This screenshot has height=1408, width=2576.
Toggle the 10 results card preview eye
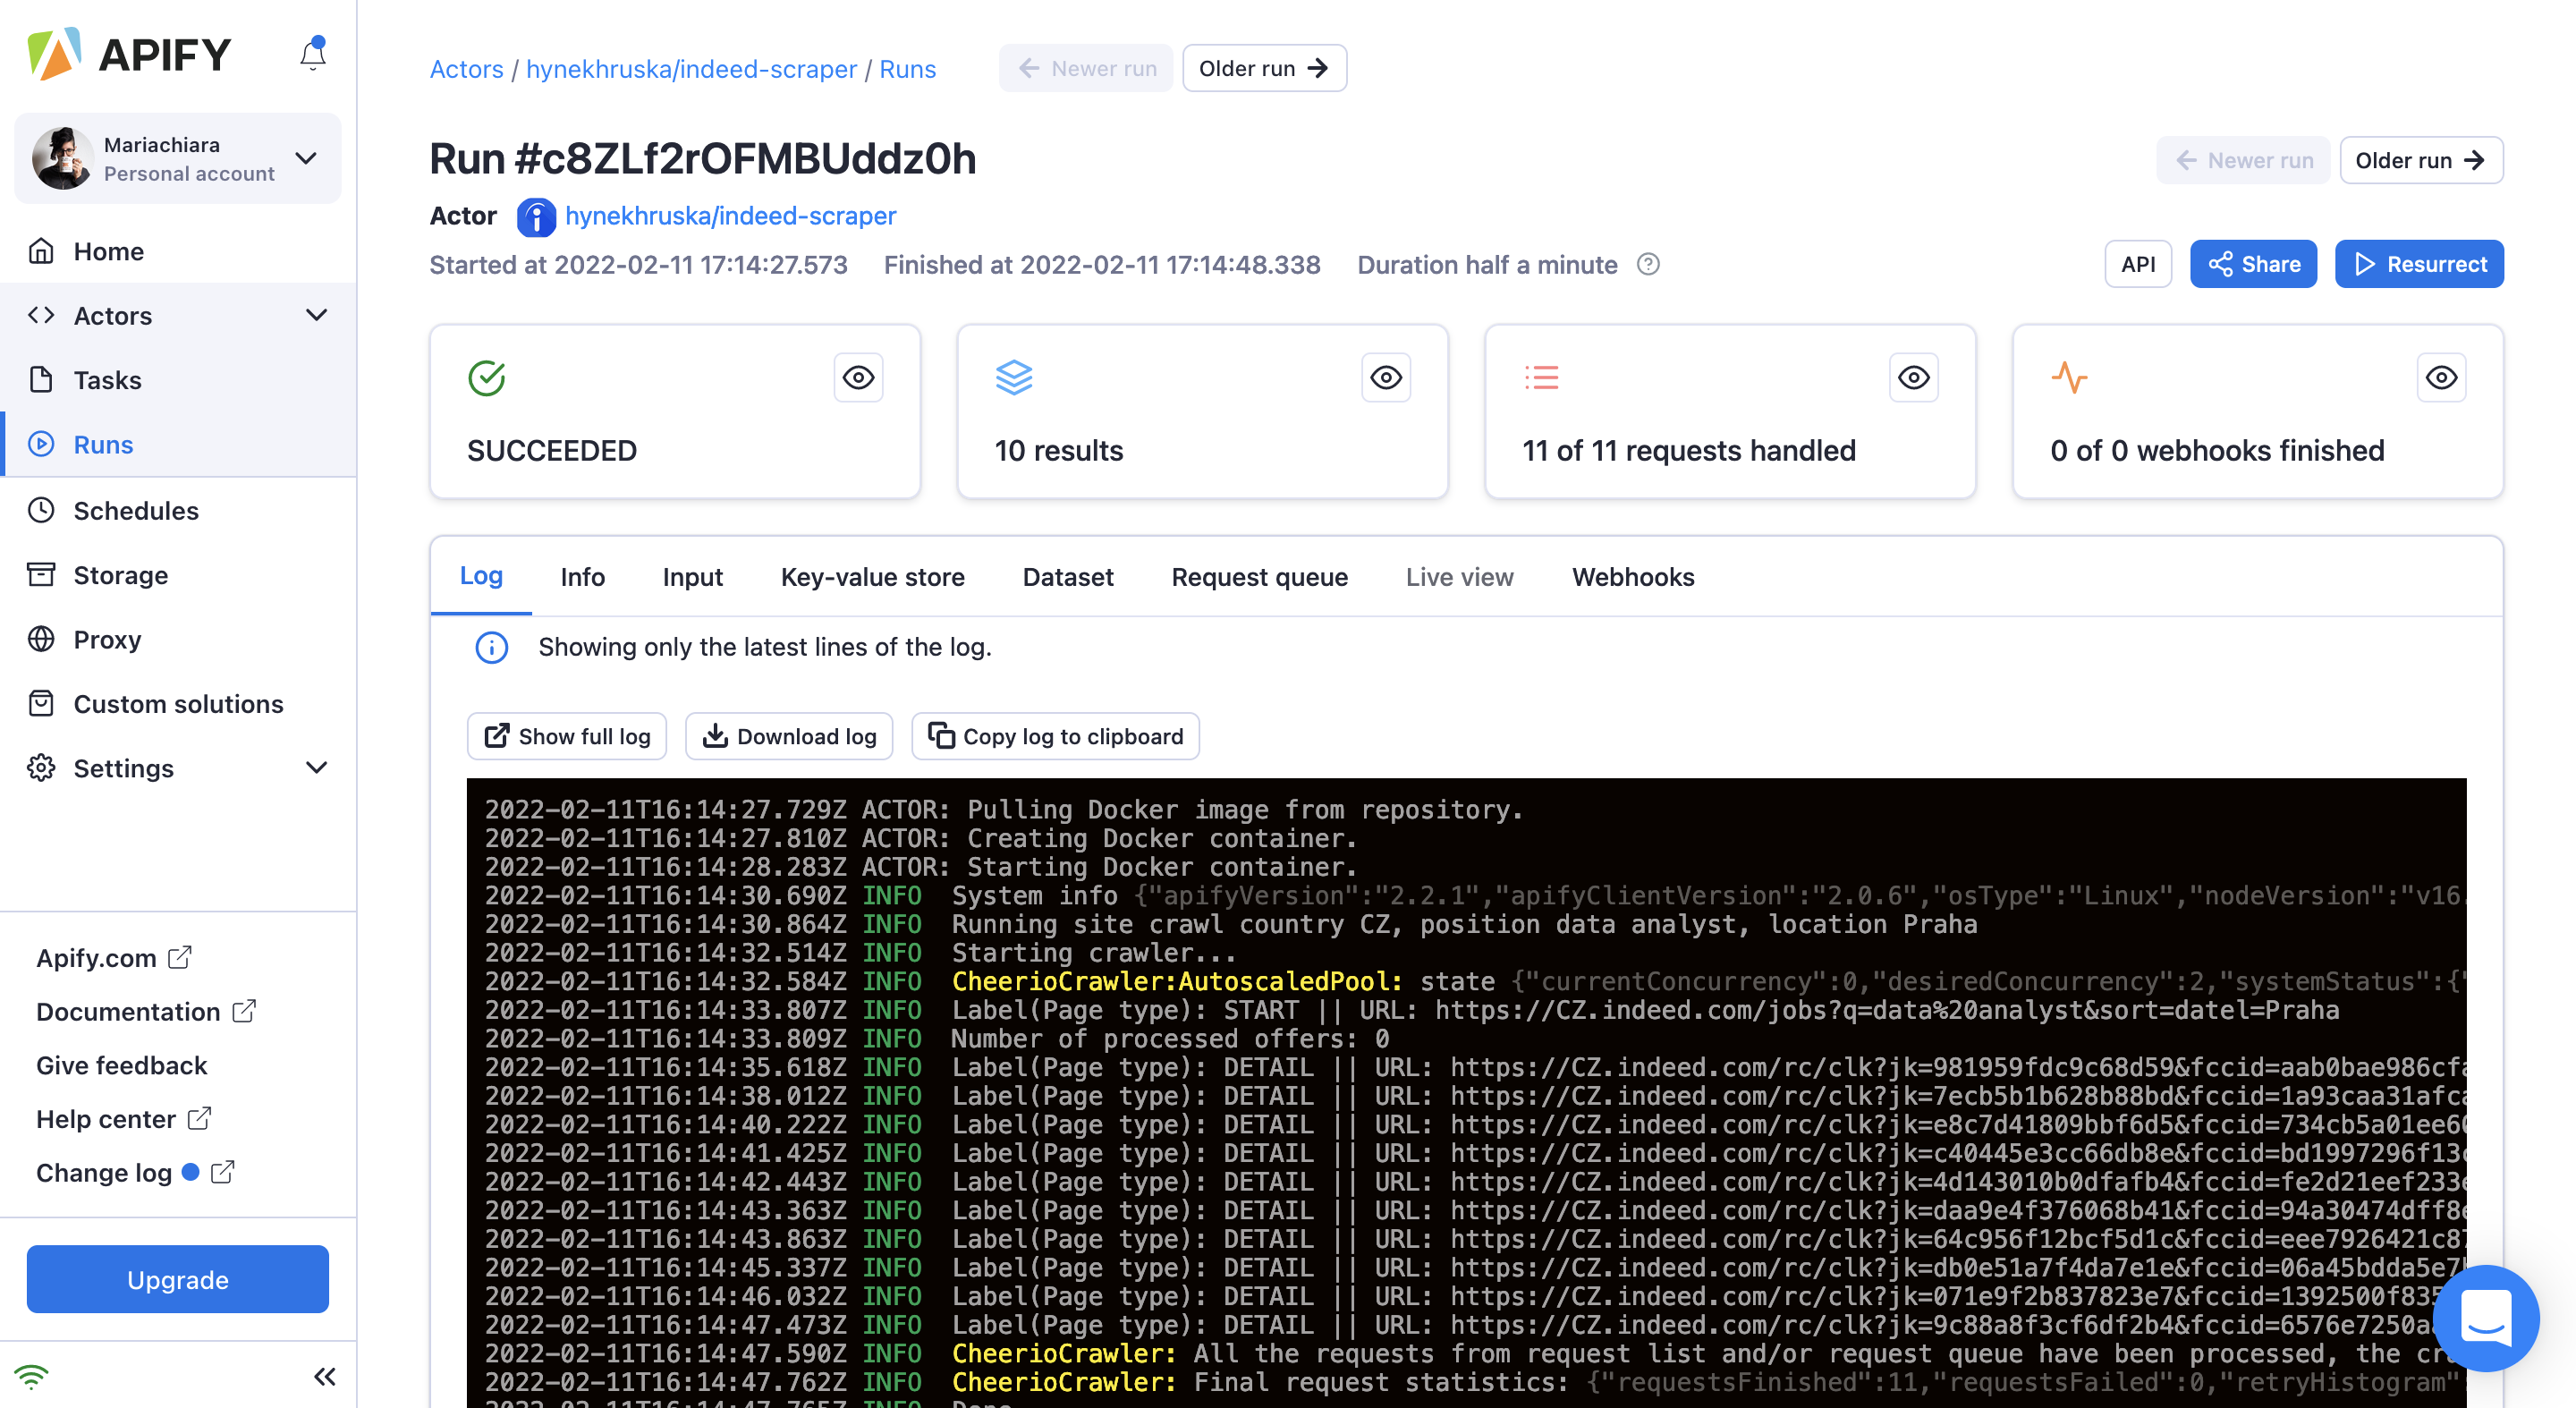point(1385,377)
